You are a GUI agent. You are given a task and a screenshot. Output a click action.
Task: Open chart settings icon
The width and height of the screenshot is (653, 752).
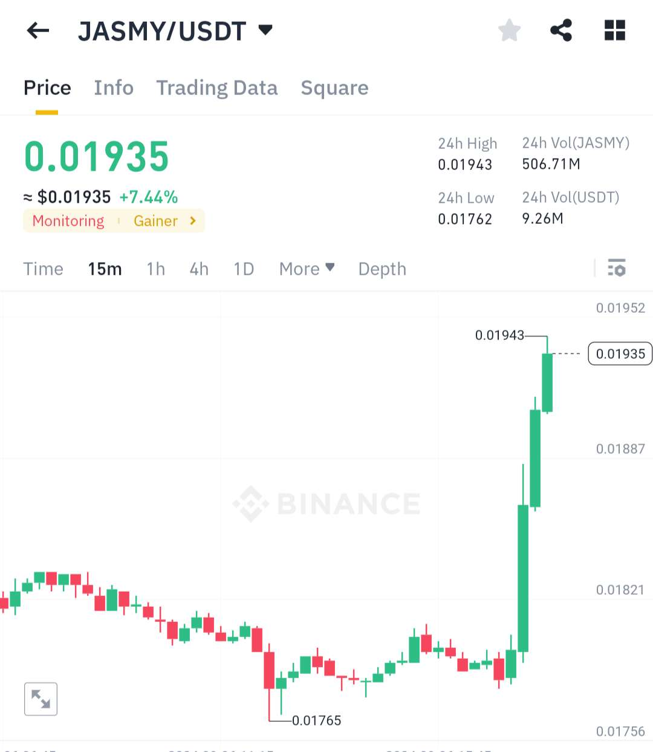pyautogui.click(x=616, y=268)
